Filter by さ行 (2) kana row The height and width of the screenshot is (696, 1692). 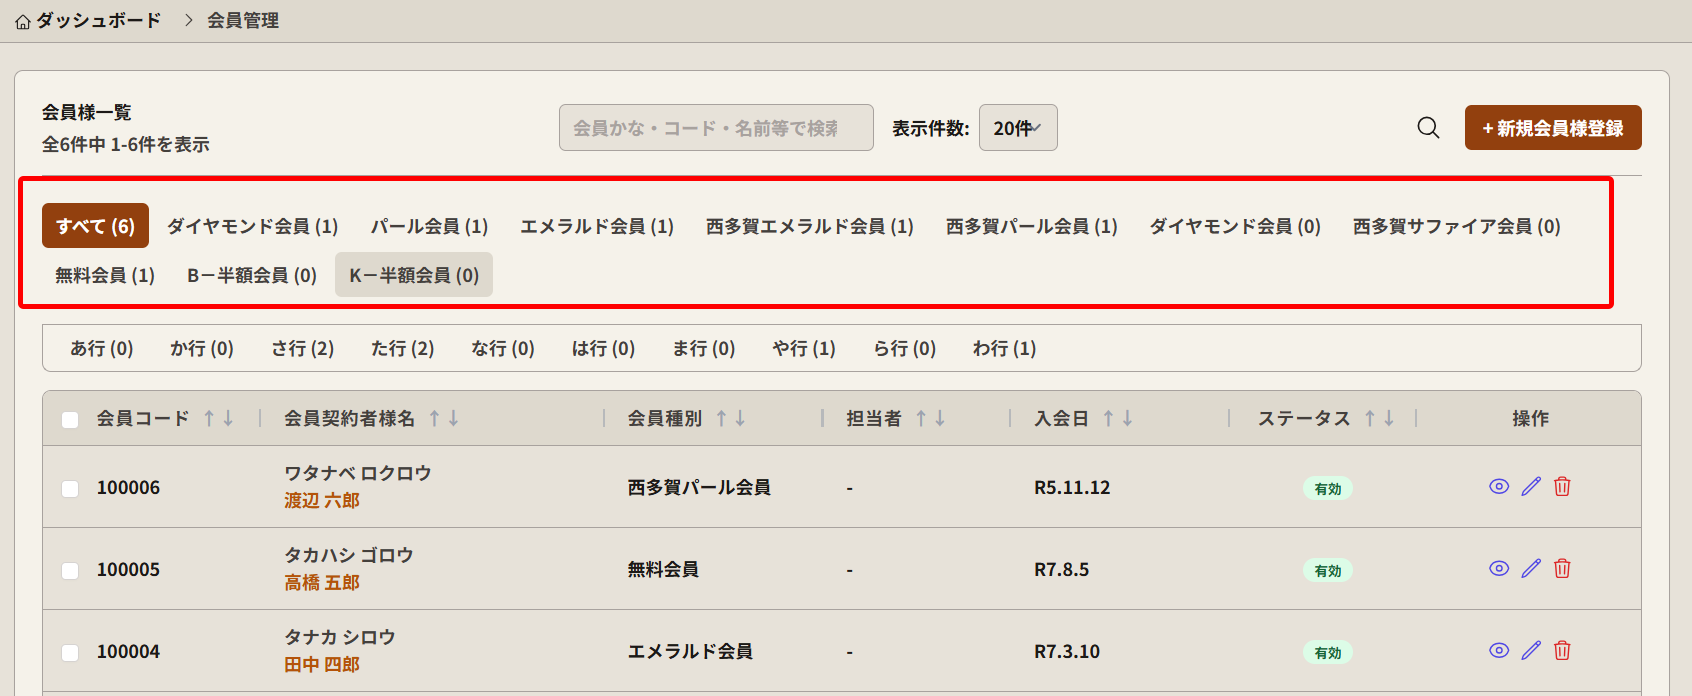(x=302, y=349)
